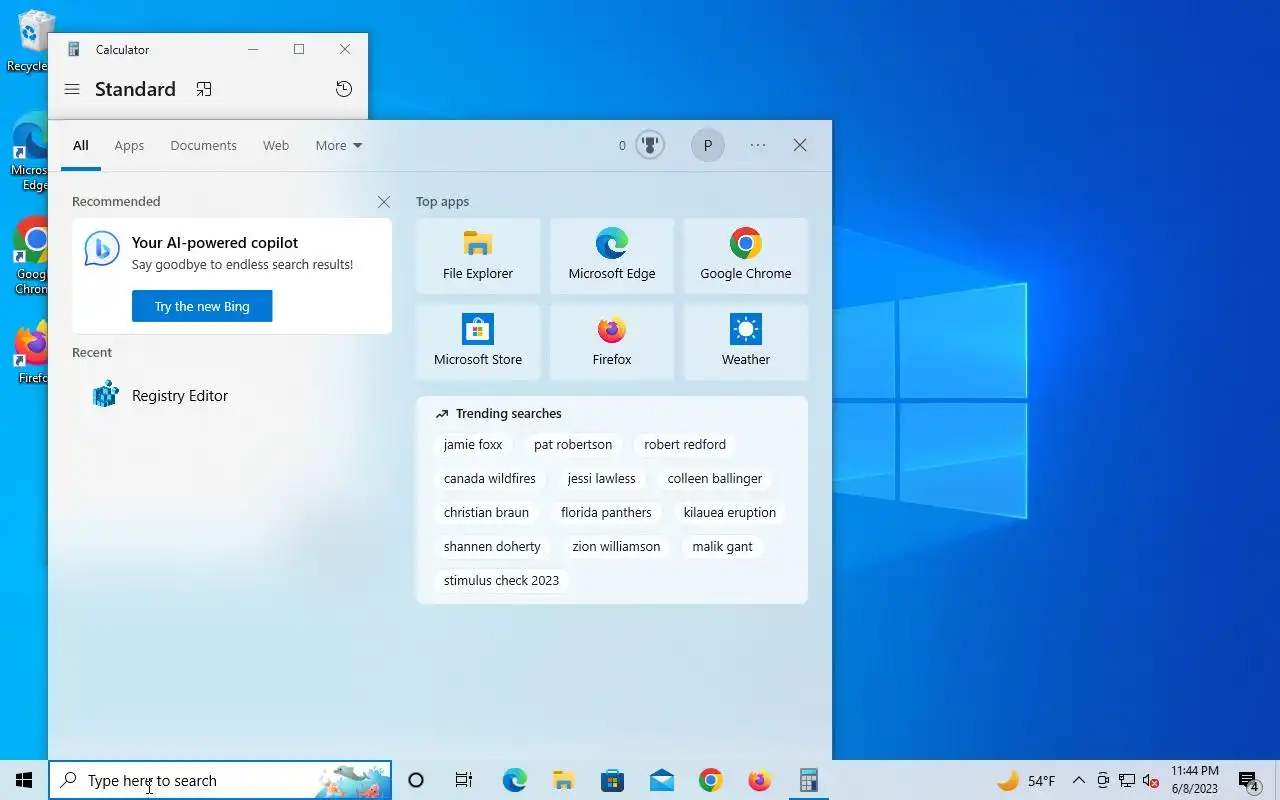1280x800 pixels.
Task: Search trending topic kilauea eruption
Action: point(730,512)
